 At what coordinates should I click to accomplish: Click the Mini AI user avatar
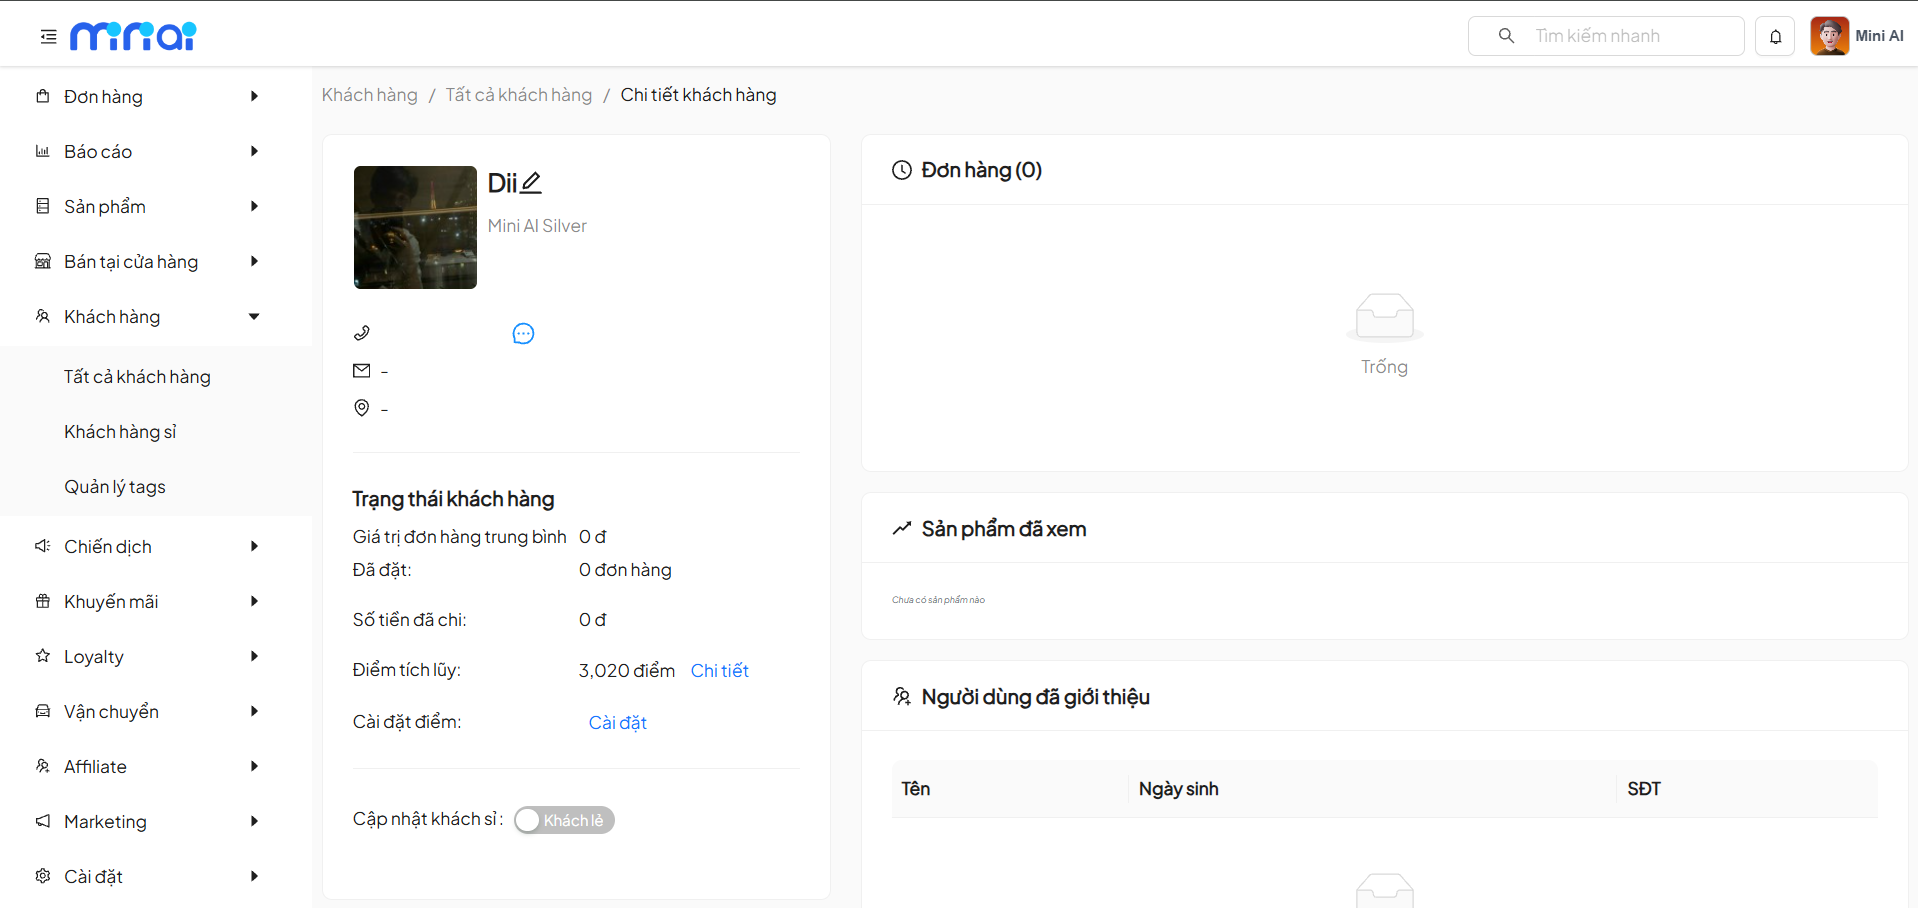1829,36
